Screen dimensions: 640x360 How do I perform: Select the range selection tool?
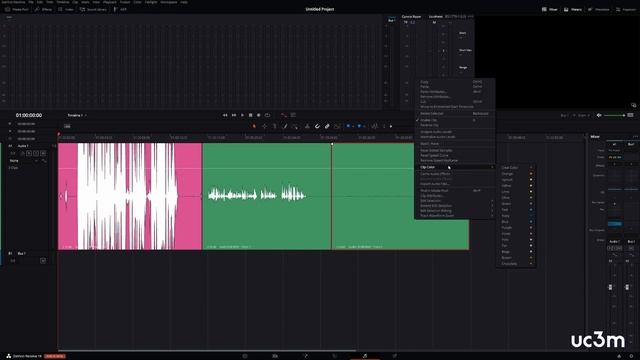pos(264,126)
